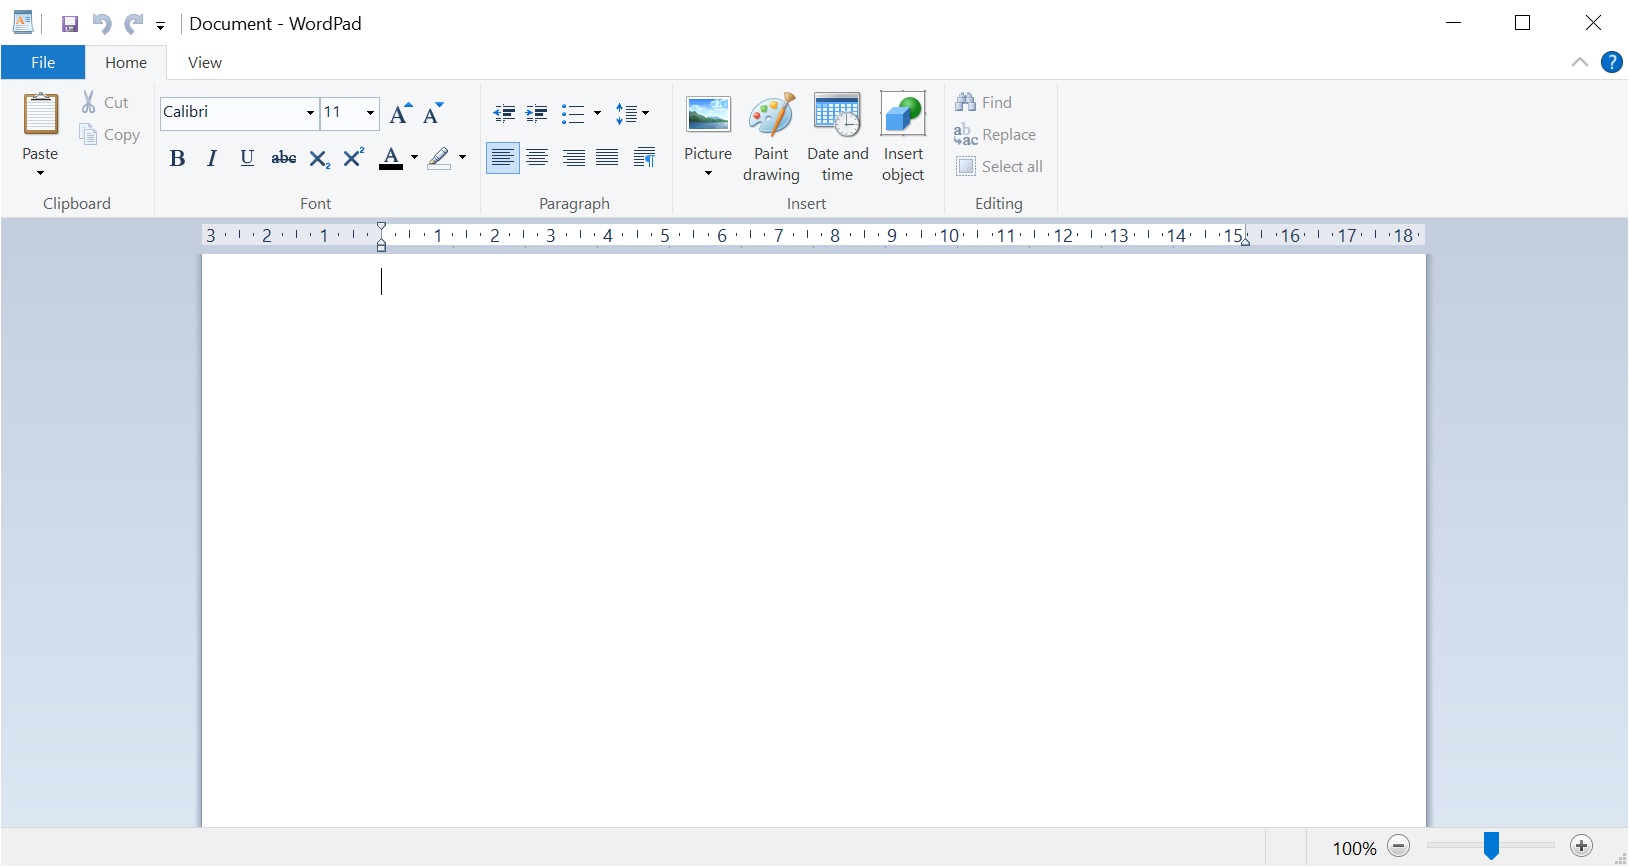Click the Undo arrow in title bar
The image size is (1629, 867).
pyautogui.click(x=102, y=24)
